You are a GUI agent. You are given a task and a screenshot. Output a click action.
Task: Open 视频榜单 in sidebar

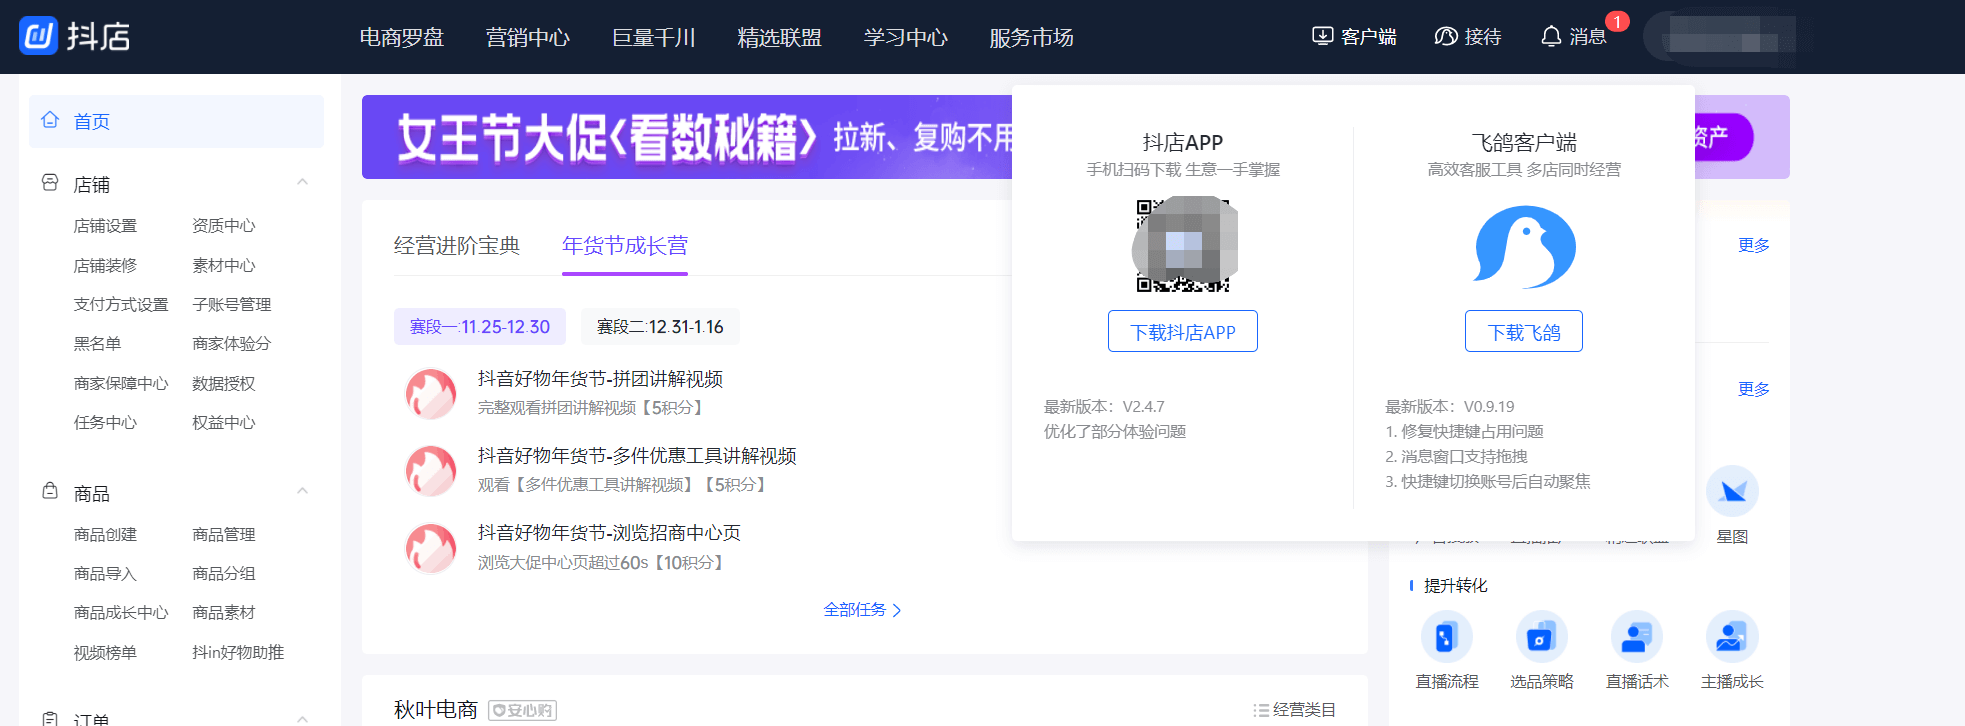point(105,652)
